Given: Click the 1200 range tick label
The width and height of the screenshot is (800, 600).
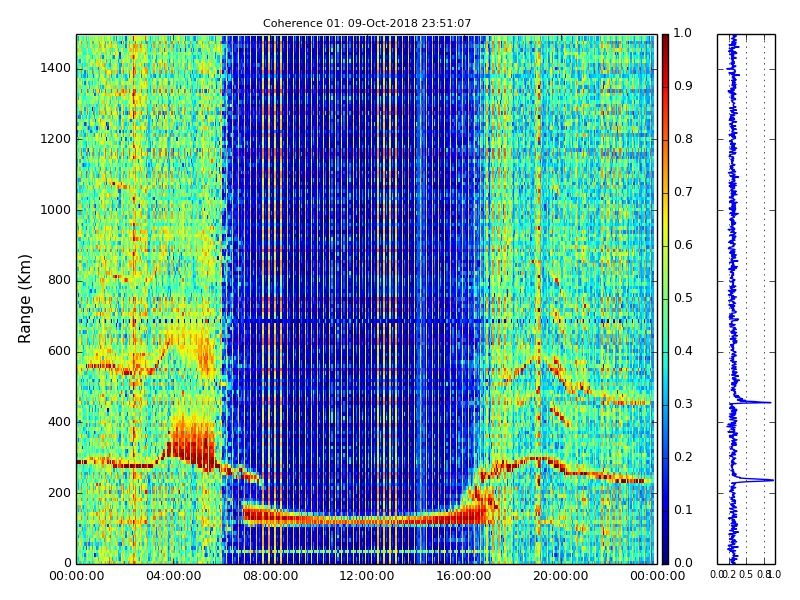Looking at the screenshot, I should [x=55, y=139].
